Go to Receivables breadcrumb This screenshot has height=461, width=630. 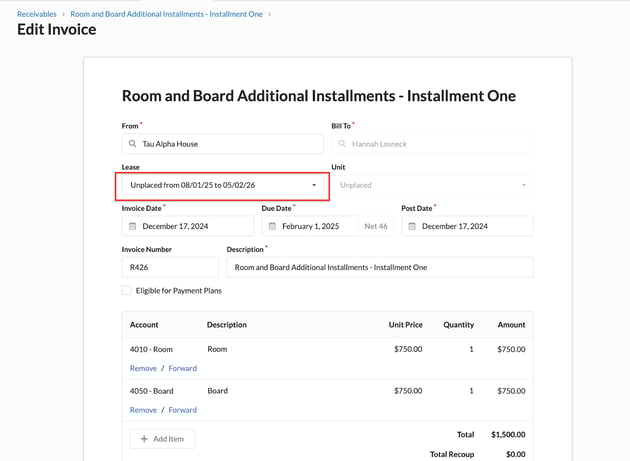click(x=36, y=14)
